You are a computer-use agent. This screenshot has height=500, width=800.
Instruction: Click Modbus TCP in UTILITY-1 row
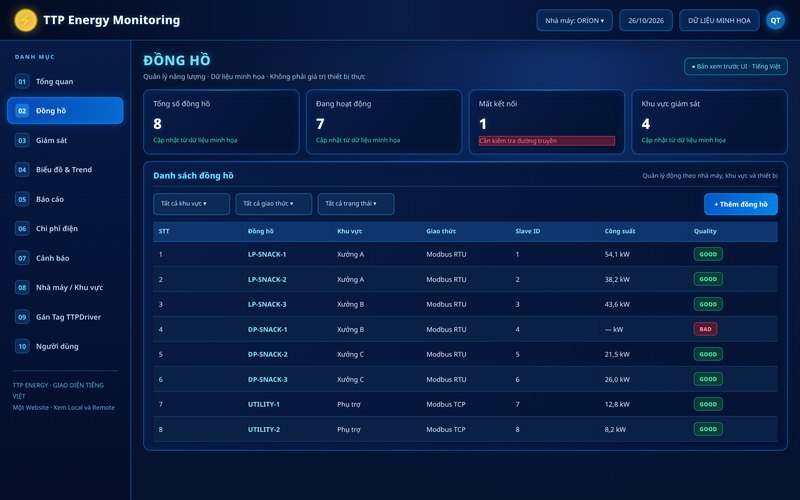tap(446, 404)
